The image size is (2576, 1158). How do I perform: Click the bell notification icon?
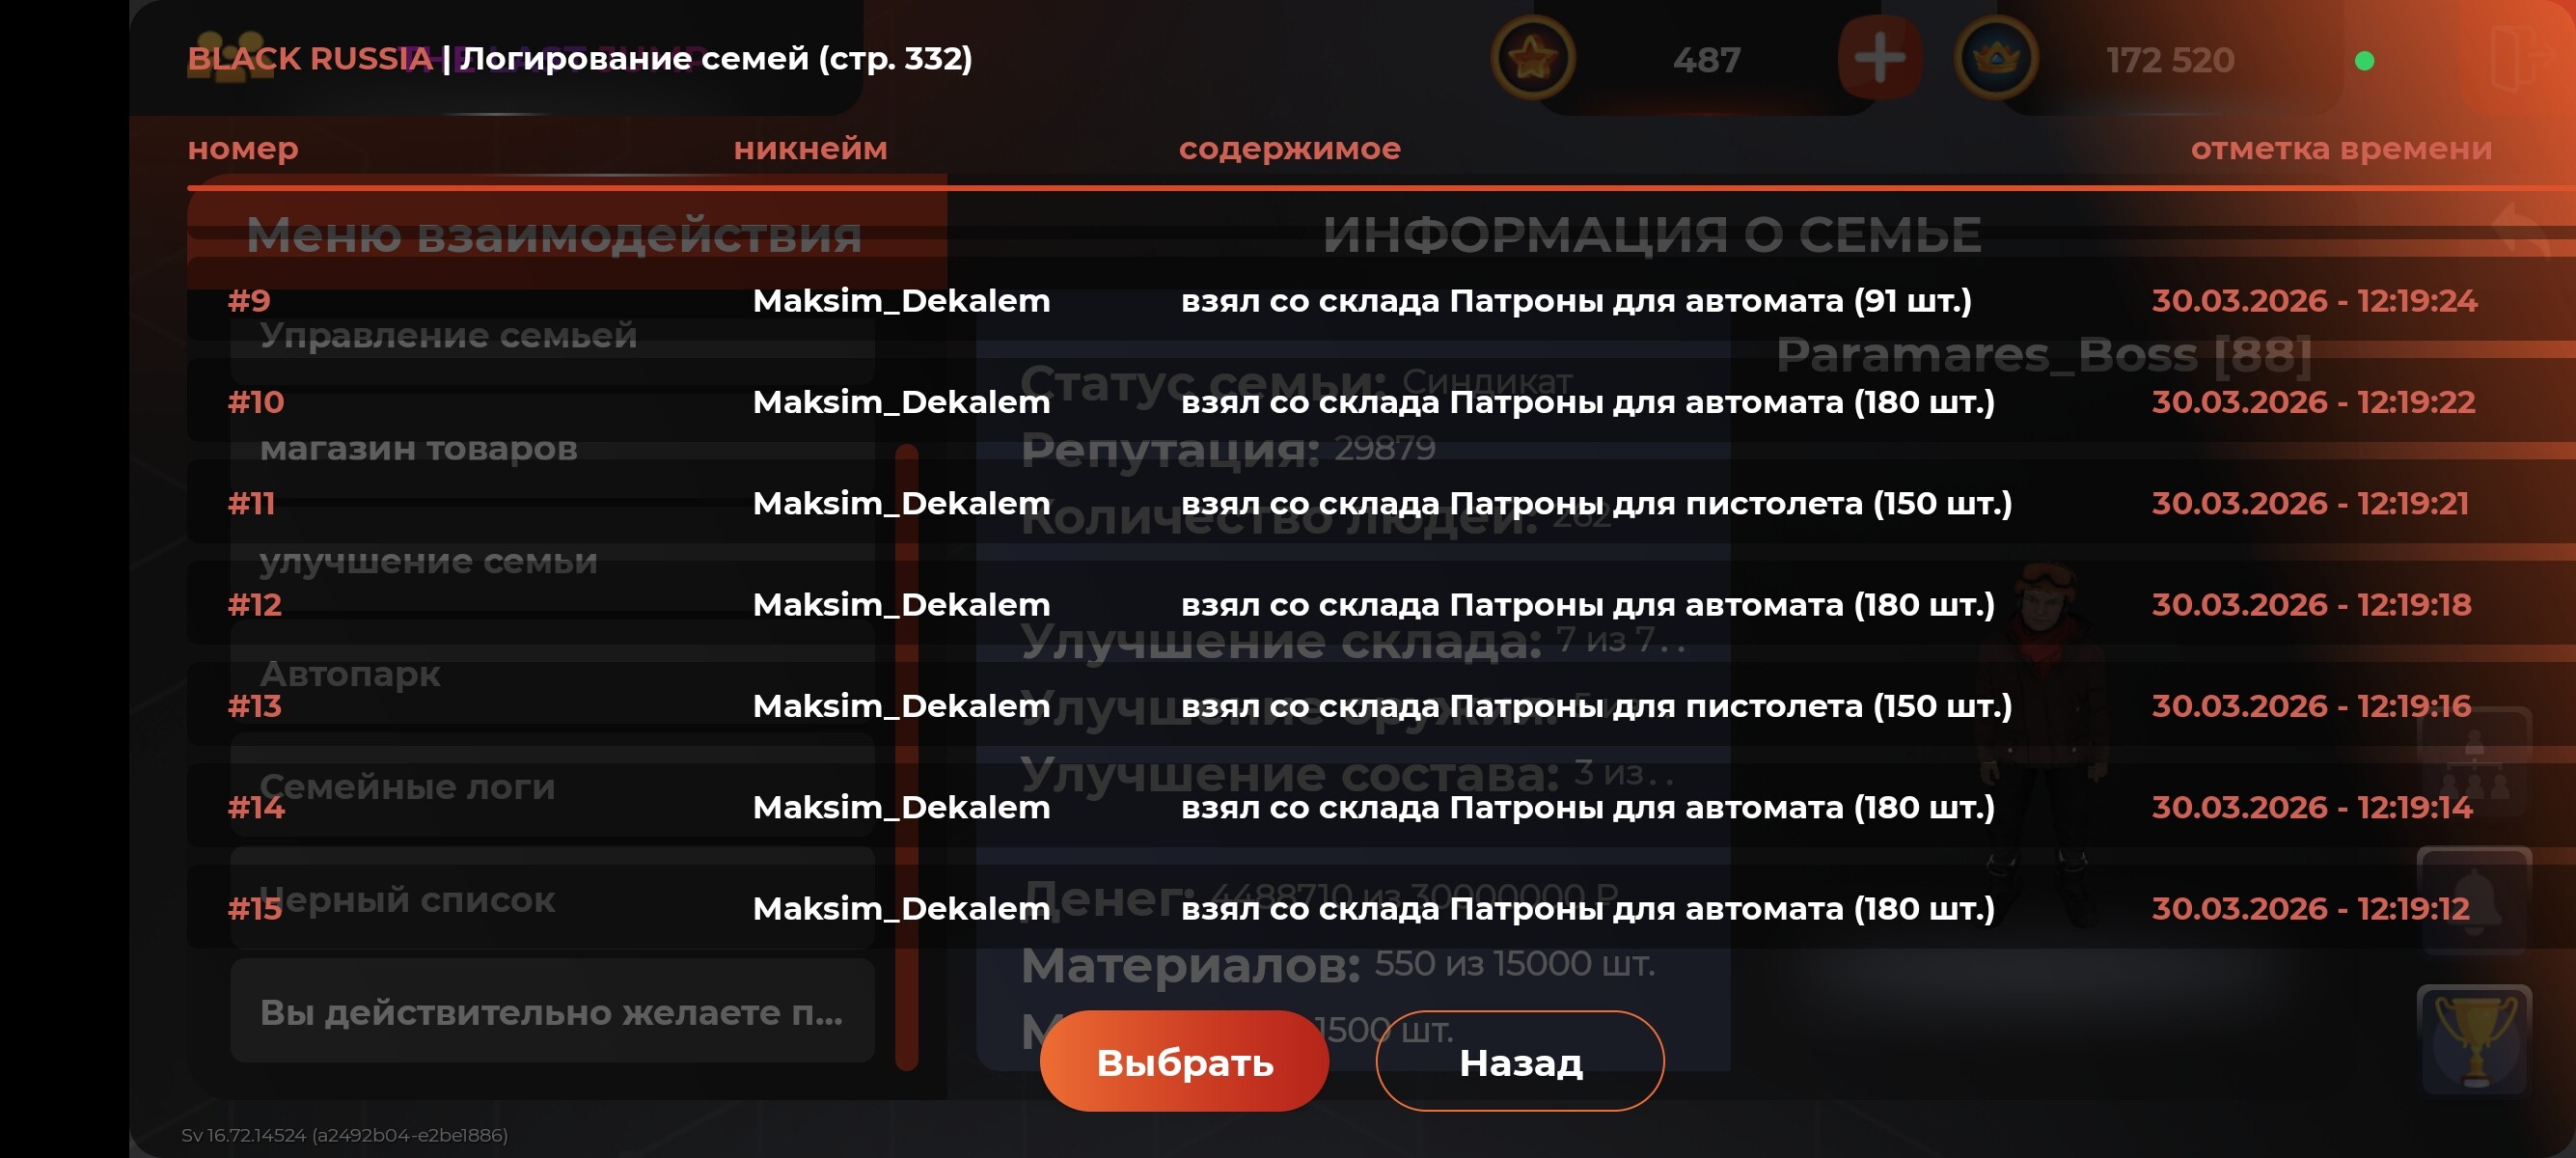pos(2474,900)
